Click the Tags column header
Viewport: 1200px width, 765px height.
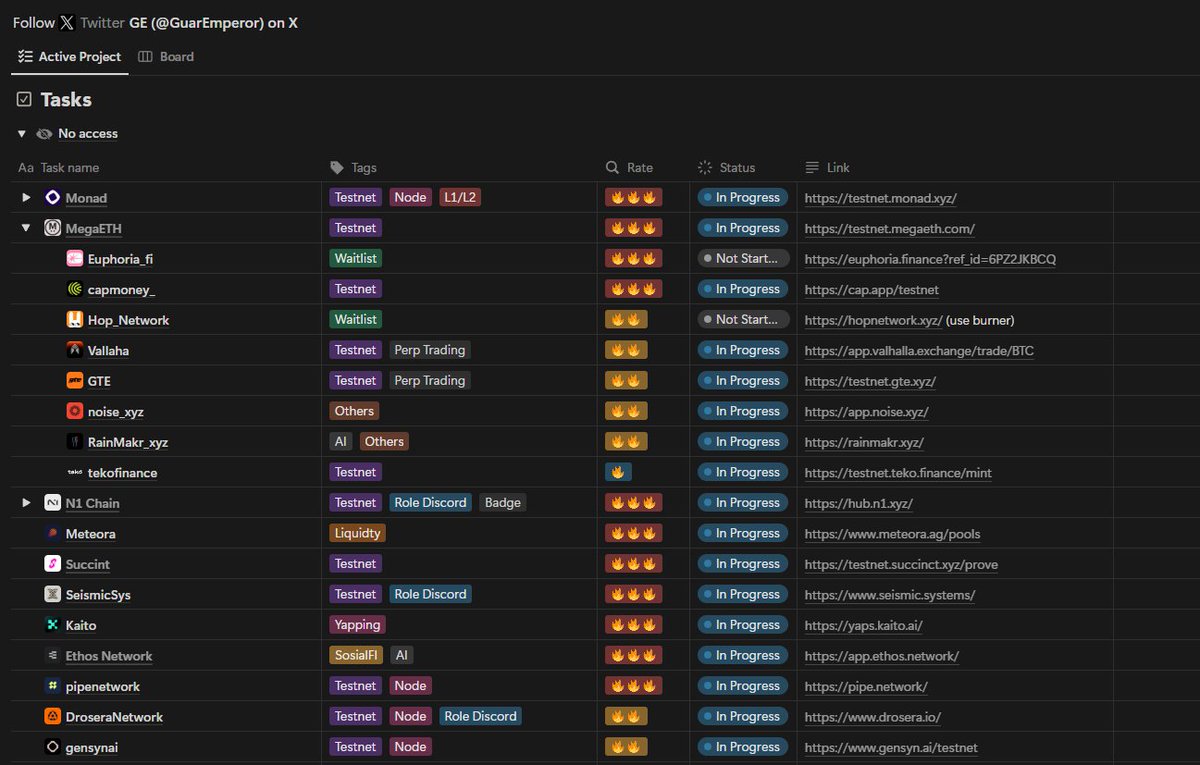tap(354, 168)
